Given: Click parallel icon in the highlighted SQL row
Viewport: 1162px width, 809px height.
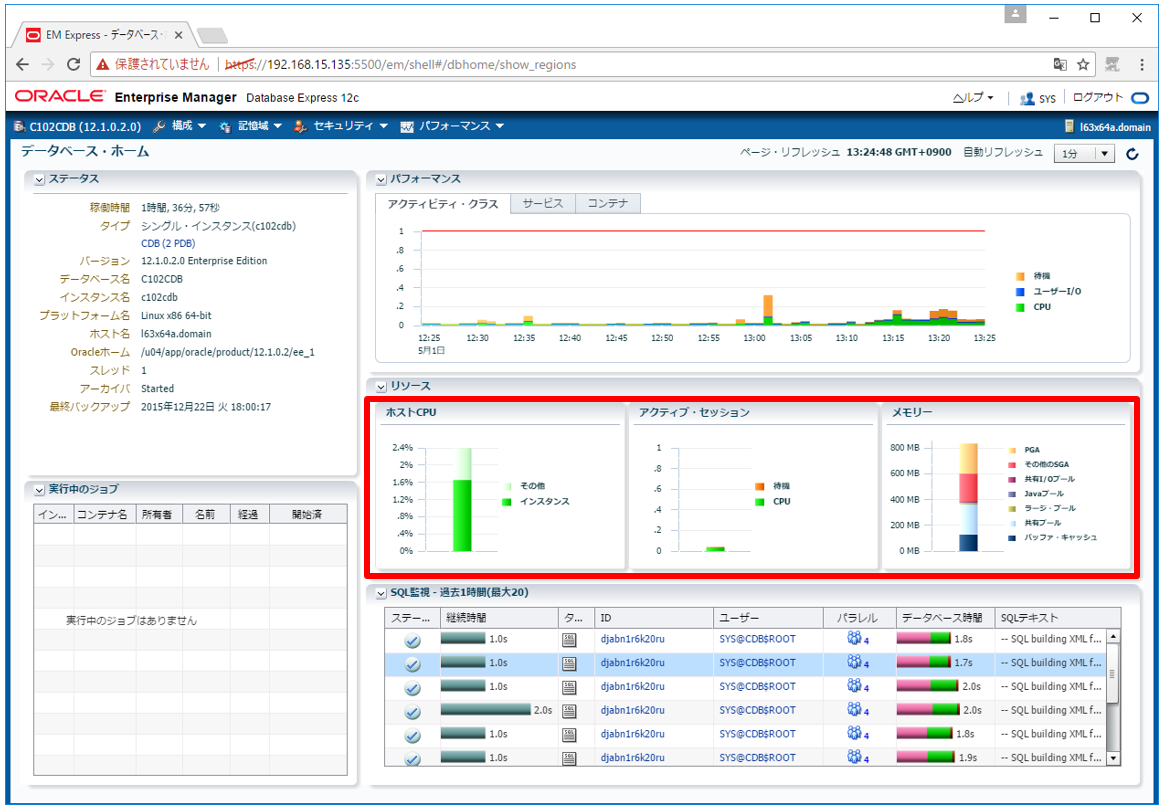Looking at the screenshot, I should pyautogui.click(x=856, y=662).
